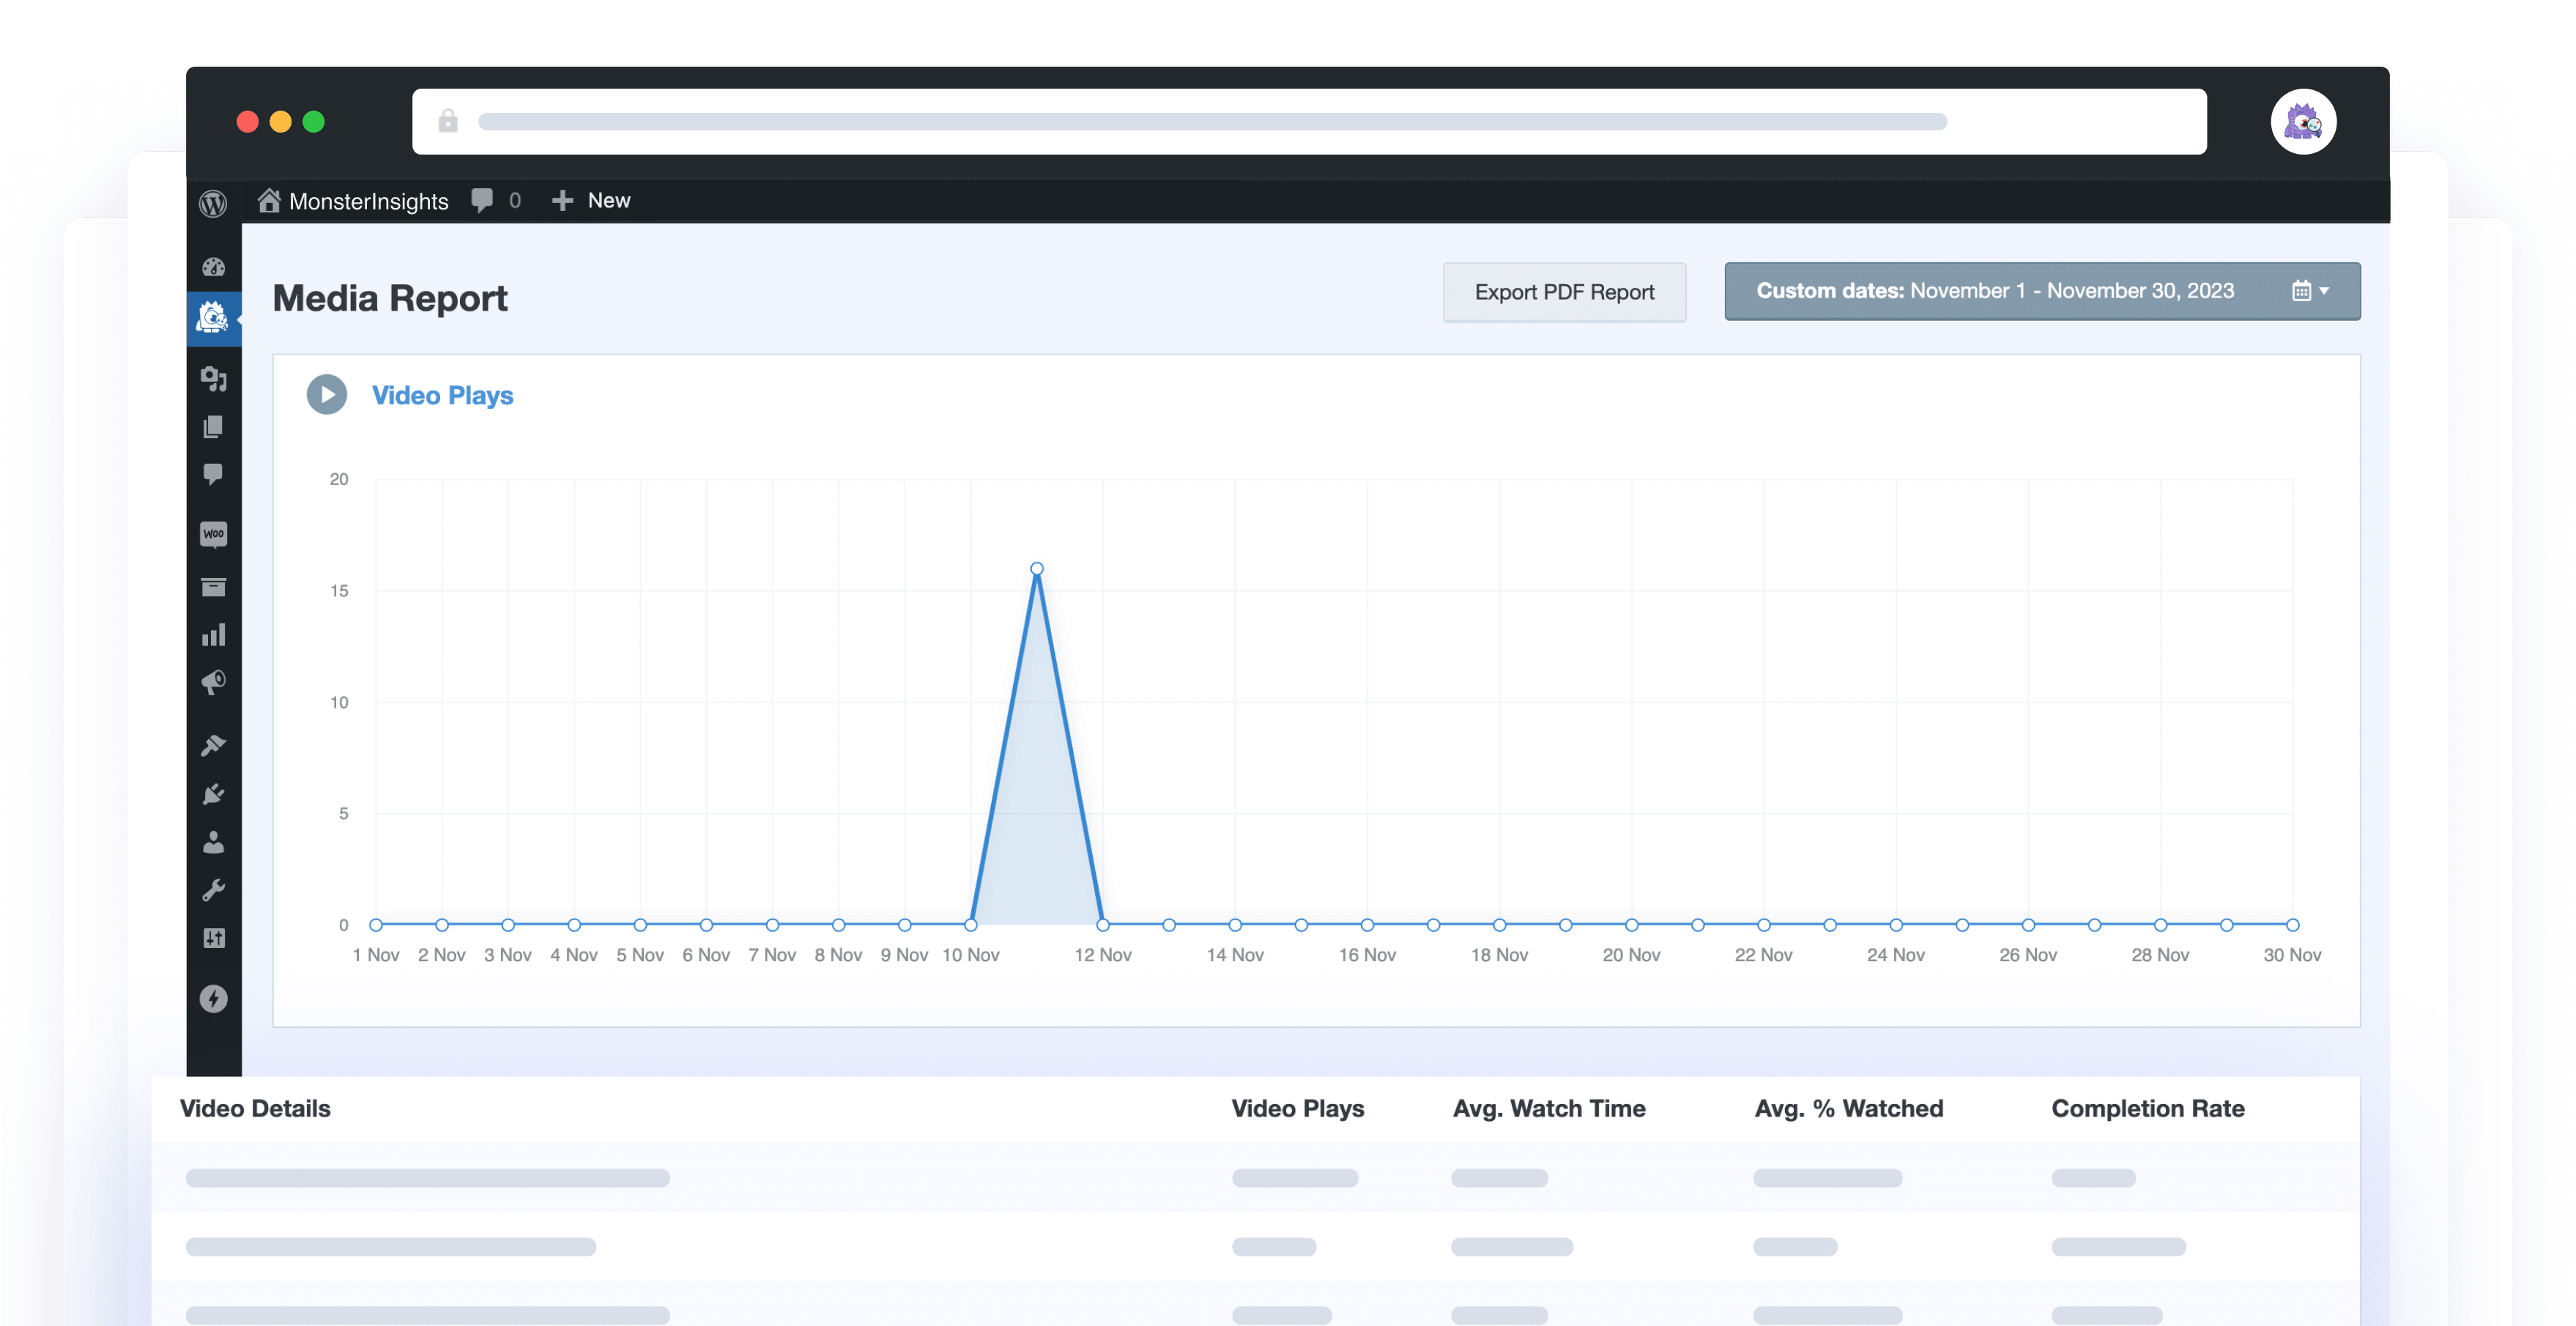Open the Media library sidebar icon
Viewport: 2576px width, 1326px height.
pos(213,379)
